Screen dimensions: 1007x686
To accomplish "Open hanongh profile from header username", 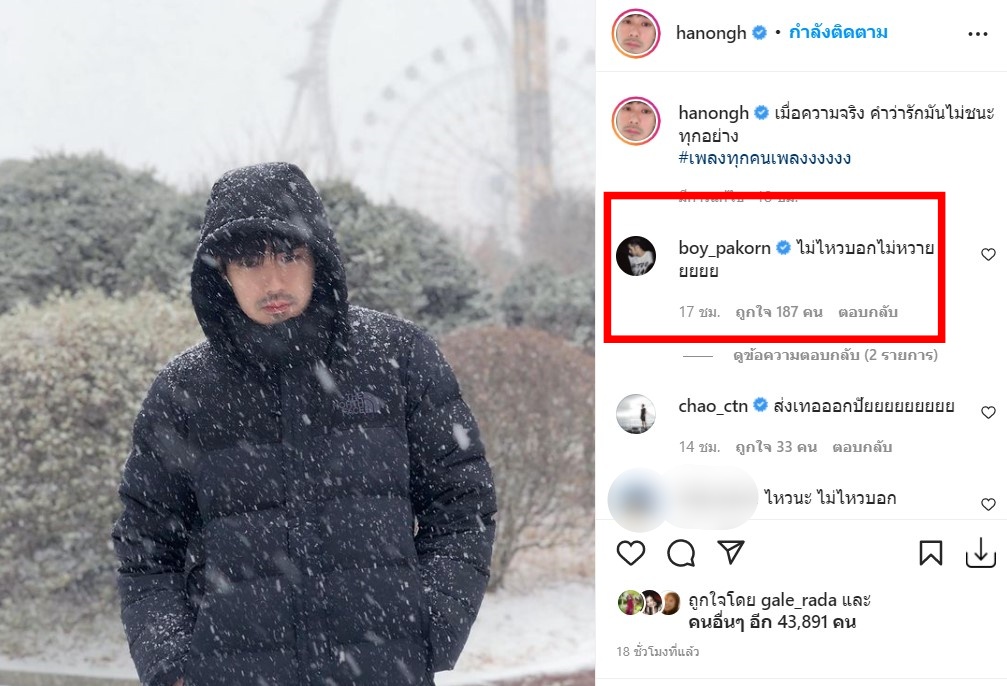I will coord(711,33).
